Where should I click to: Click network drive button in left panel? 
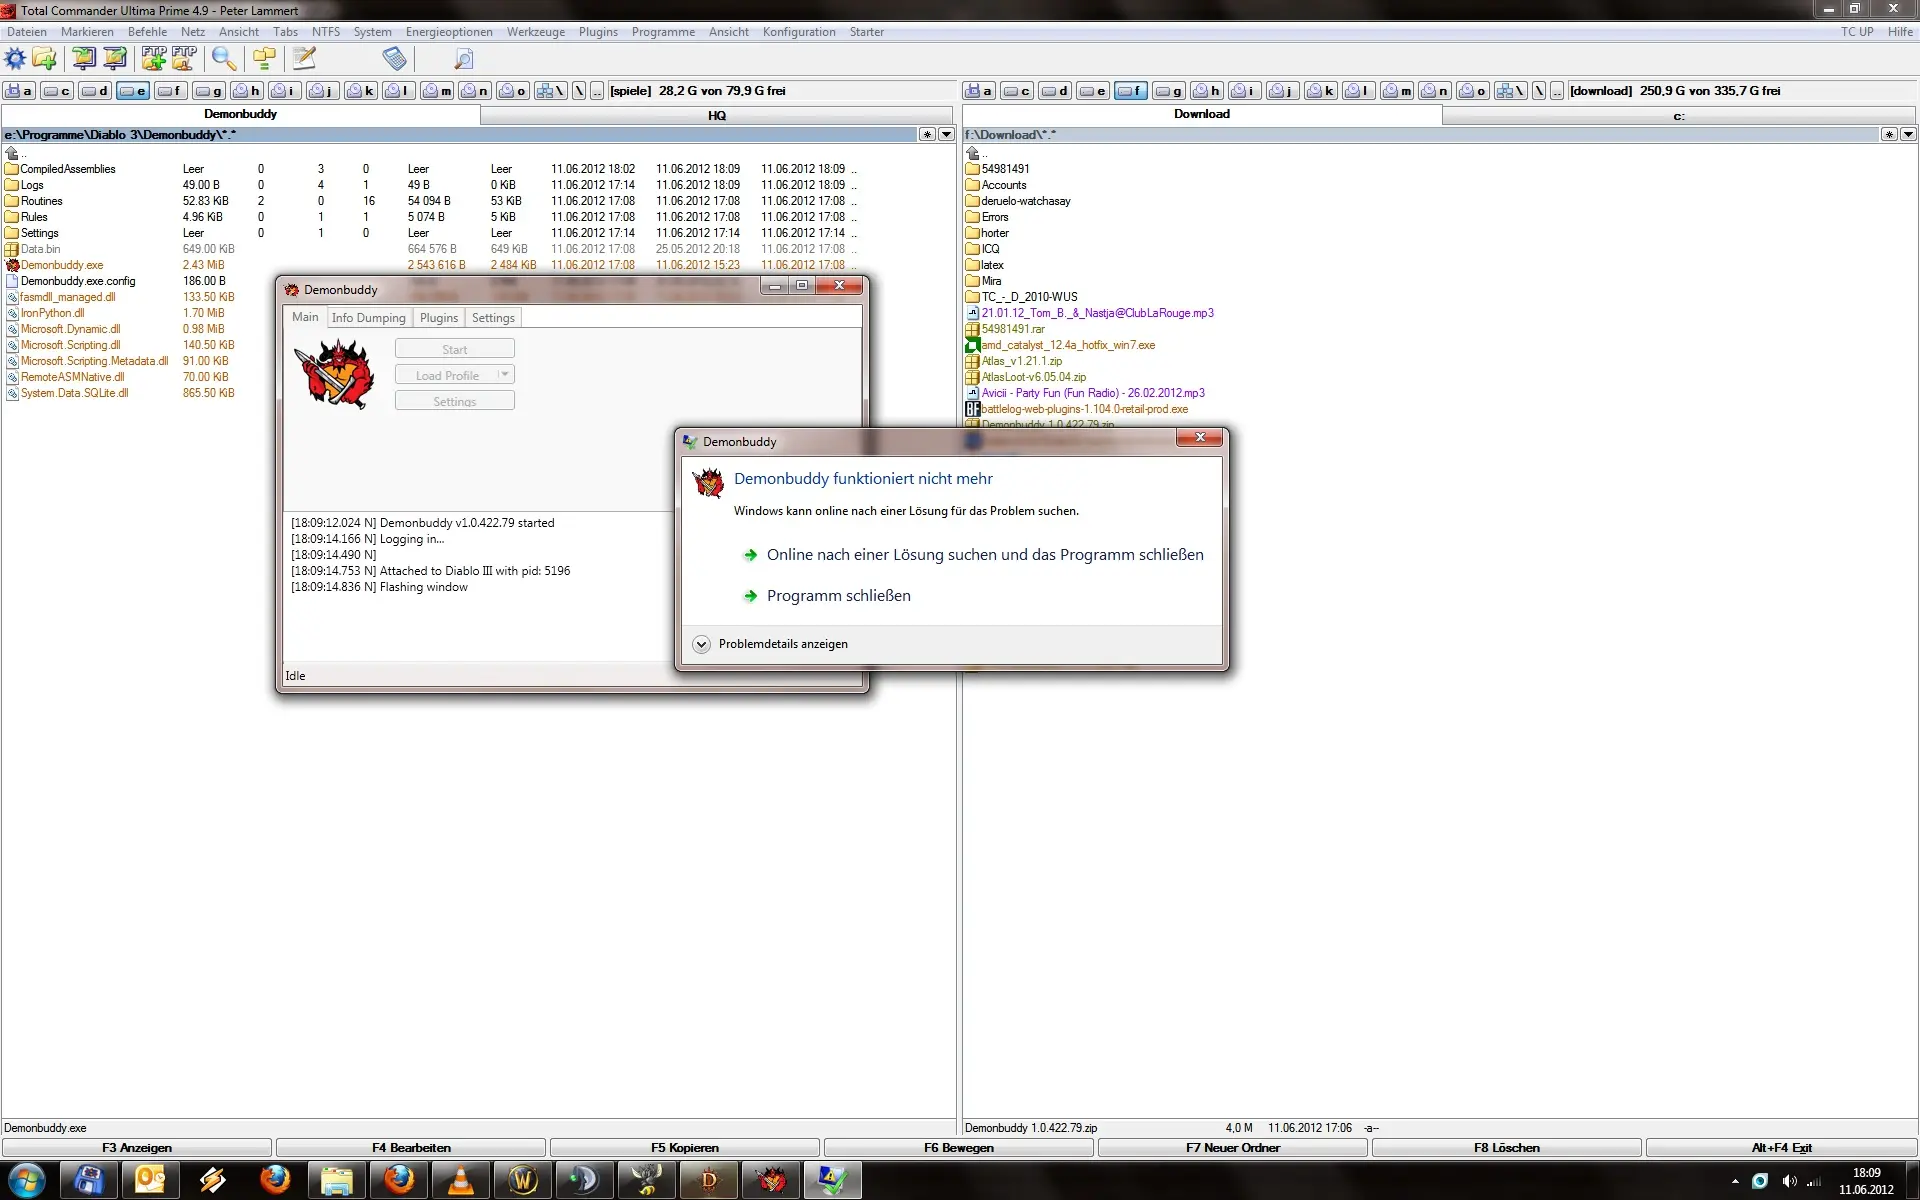pos(551,91)
